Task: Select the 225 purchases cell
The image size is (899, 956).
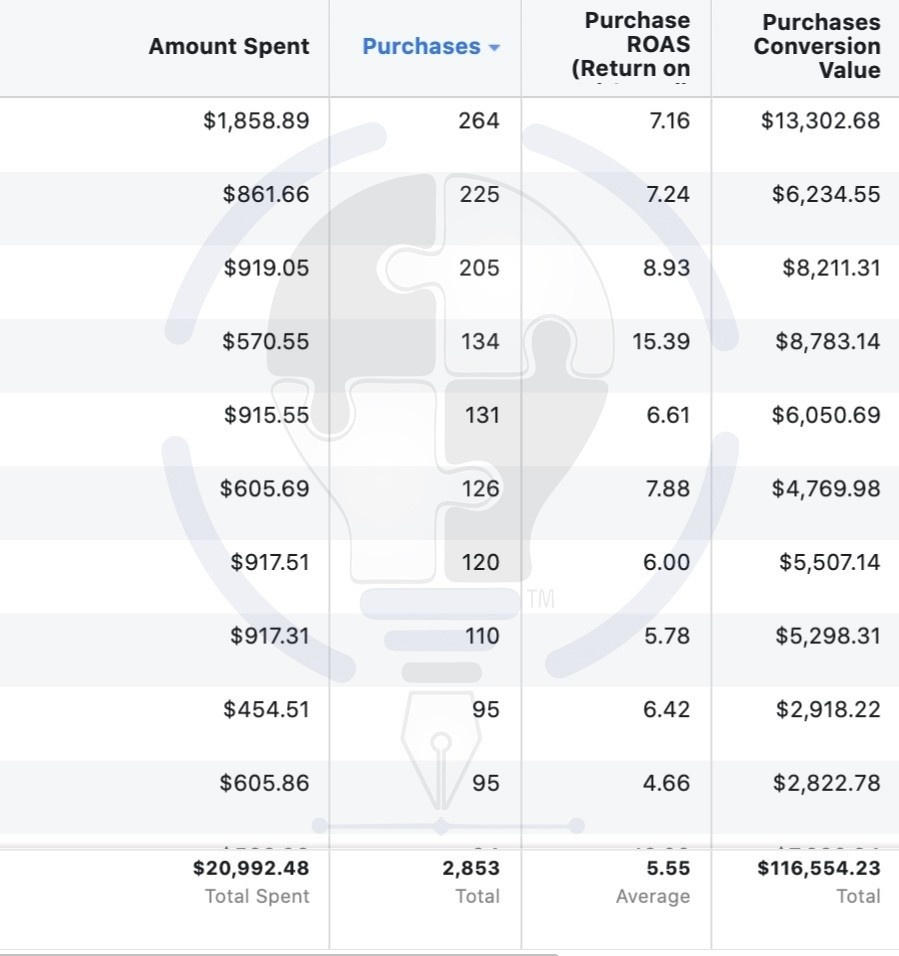Action: (480, 194)
